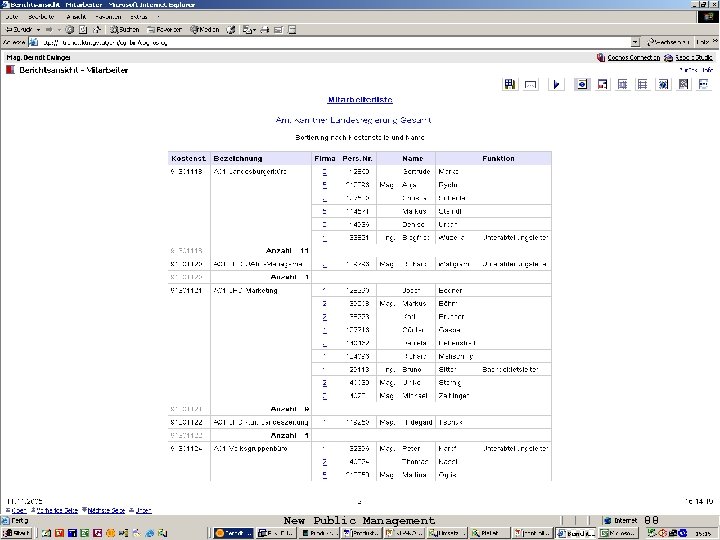This screenshot has height=540, width=720.
Task: Click the red Berichtsansicht report icon
Action: tap(11, 70)
